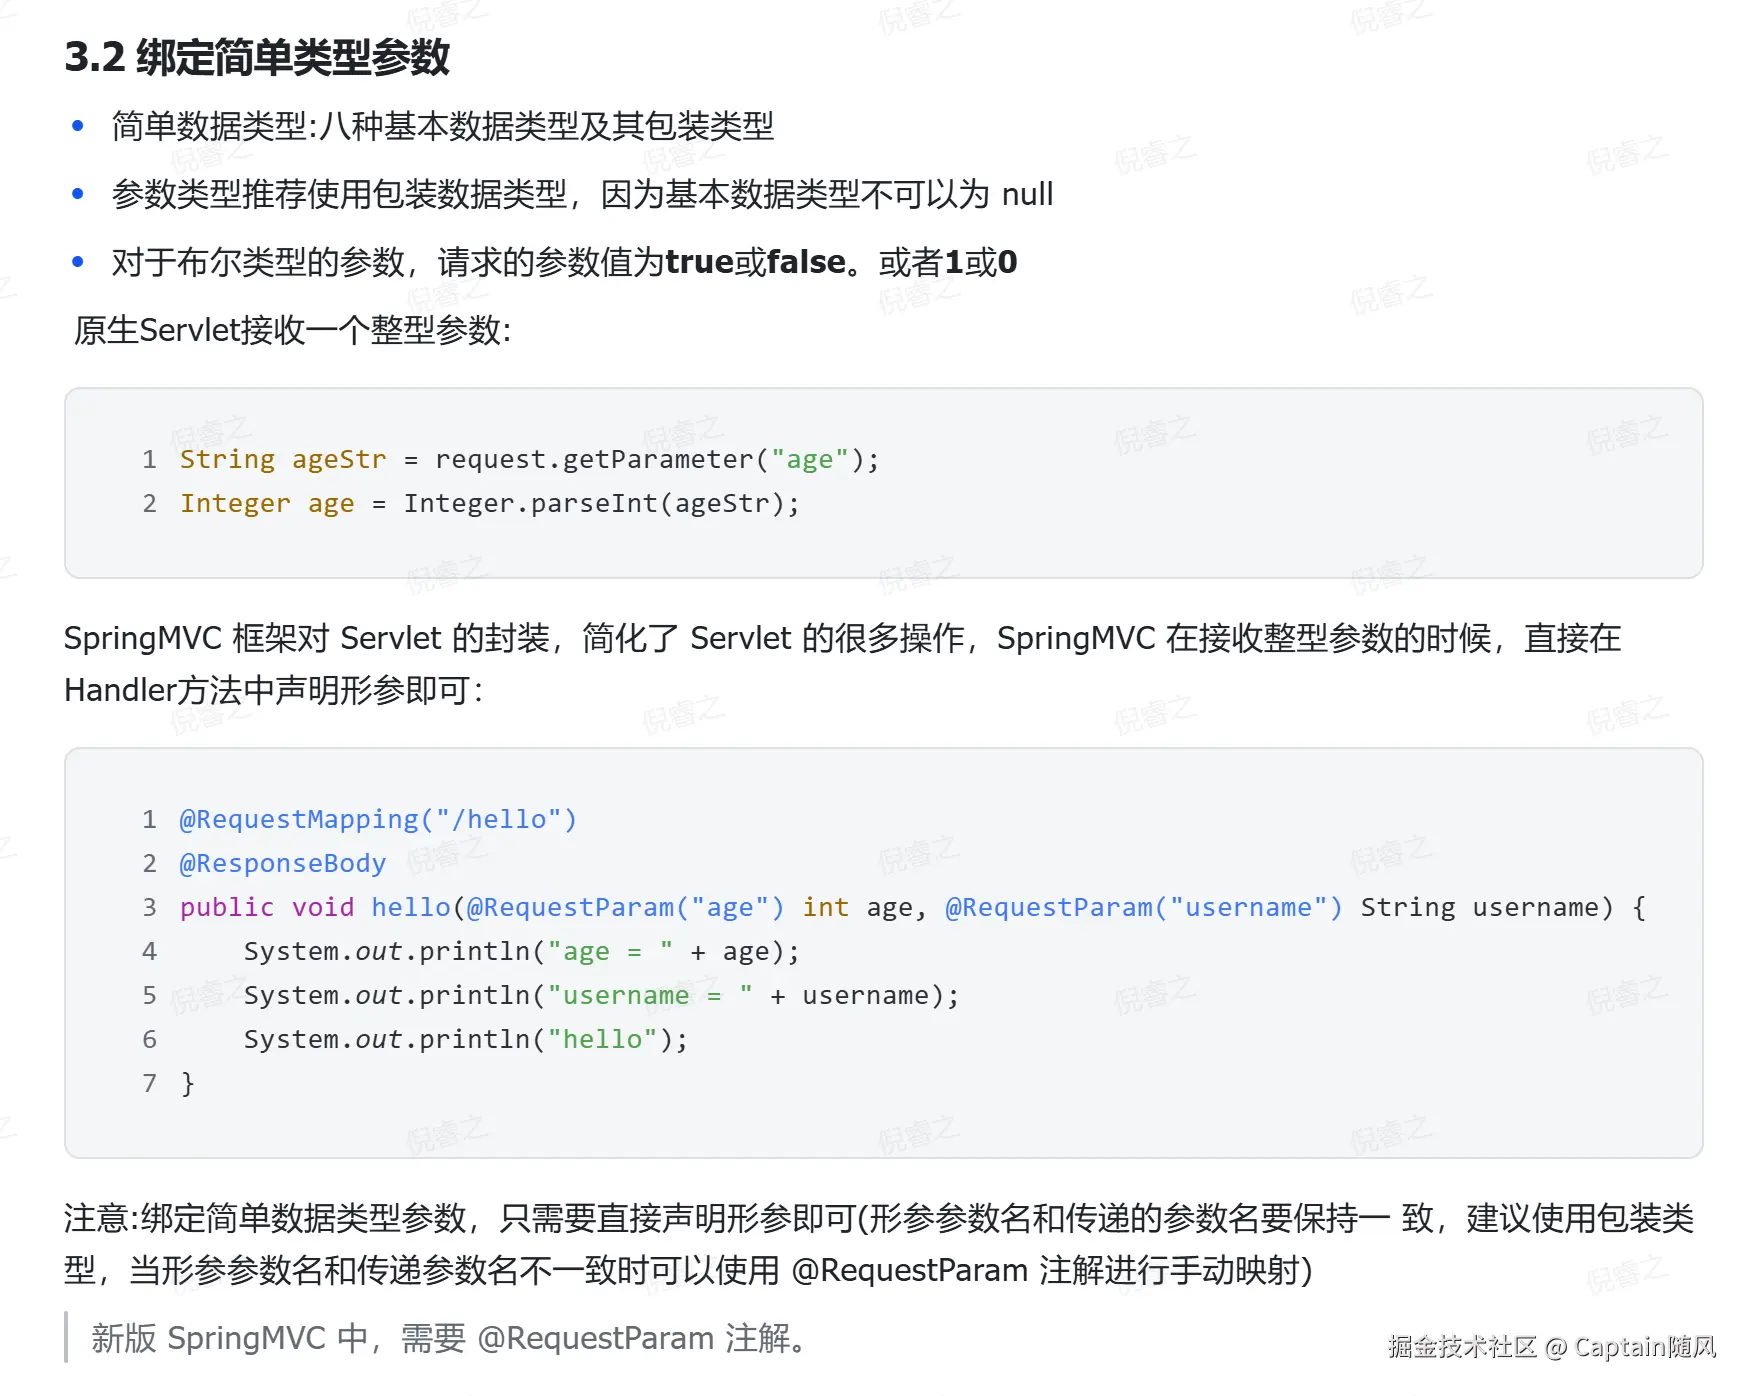Click the closing brace on line 7
The width and height of the screenshot is (1751, 1396).
187,1084
